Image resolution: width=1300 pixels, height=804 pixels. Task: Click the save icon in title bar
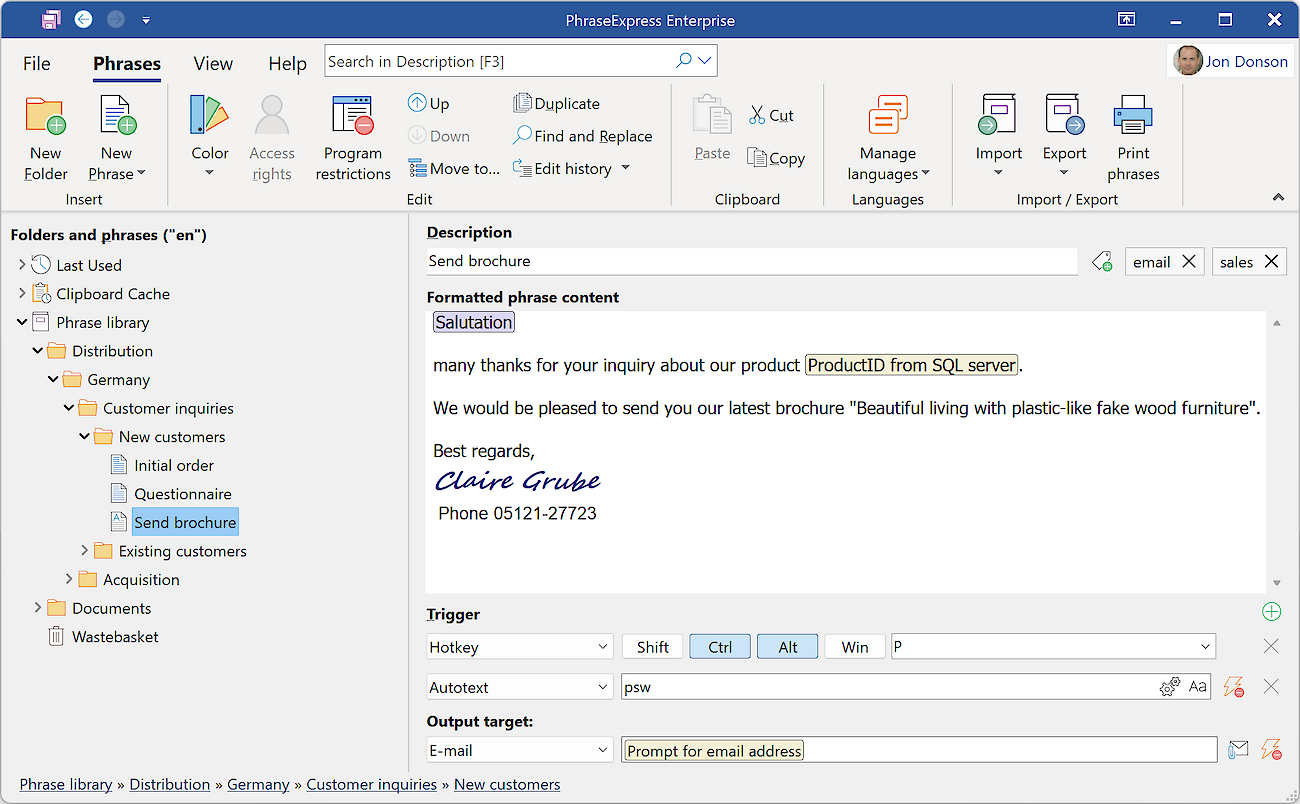tap(50, 19)
